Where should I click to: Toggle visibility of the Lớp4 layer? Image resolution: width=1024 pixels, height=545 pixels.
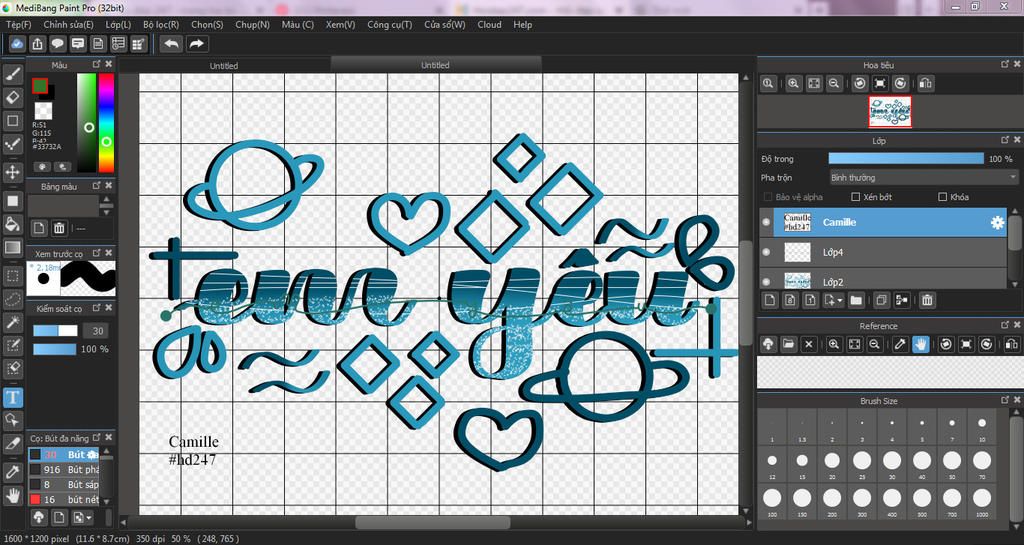766,252
